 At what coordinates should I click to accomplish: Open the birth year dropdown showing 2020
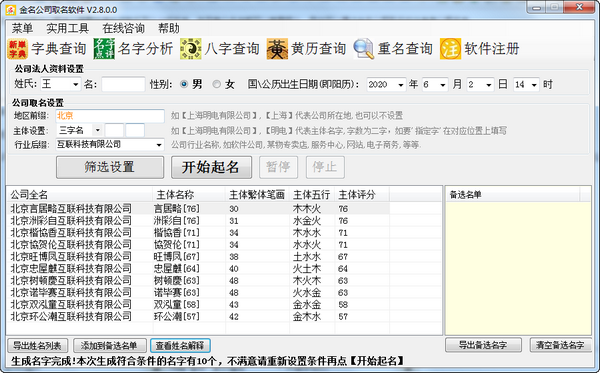(400, 85)
